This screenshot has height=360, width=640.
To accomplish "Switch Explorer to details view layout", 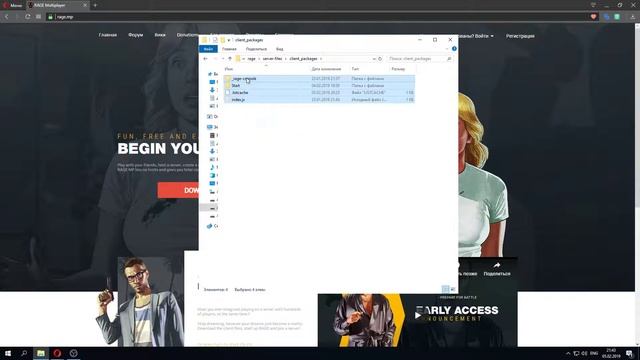I will [445, 289].
